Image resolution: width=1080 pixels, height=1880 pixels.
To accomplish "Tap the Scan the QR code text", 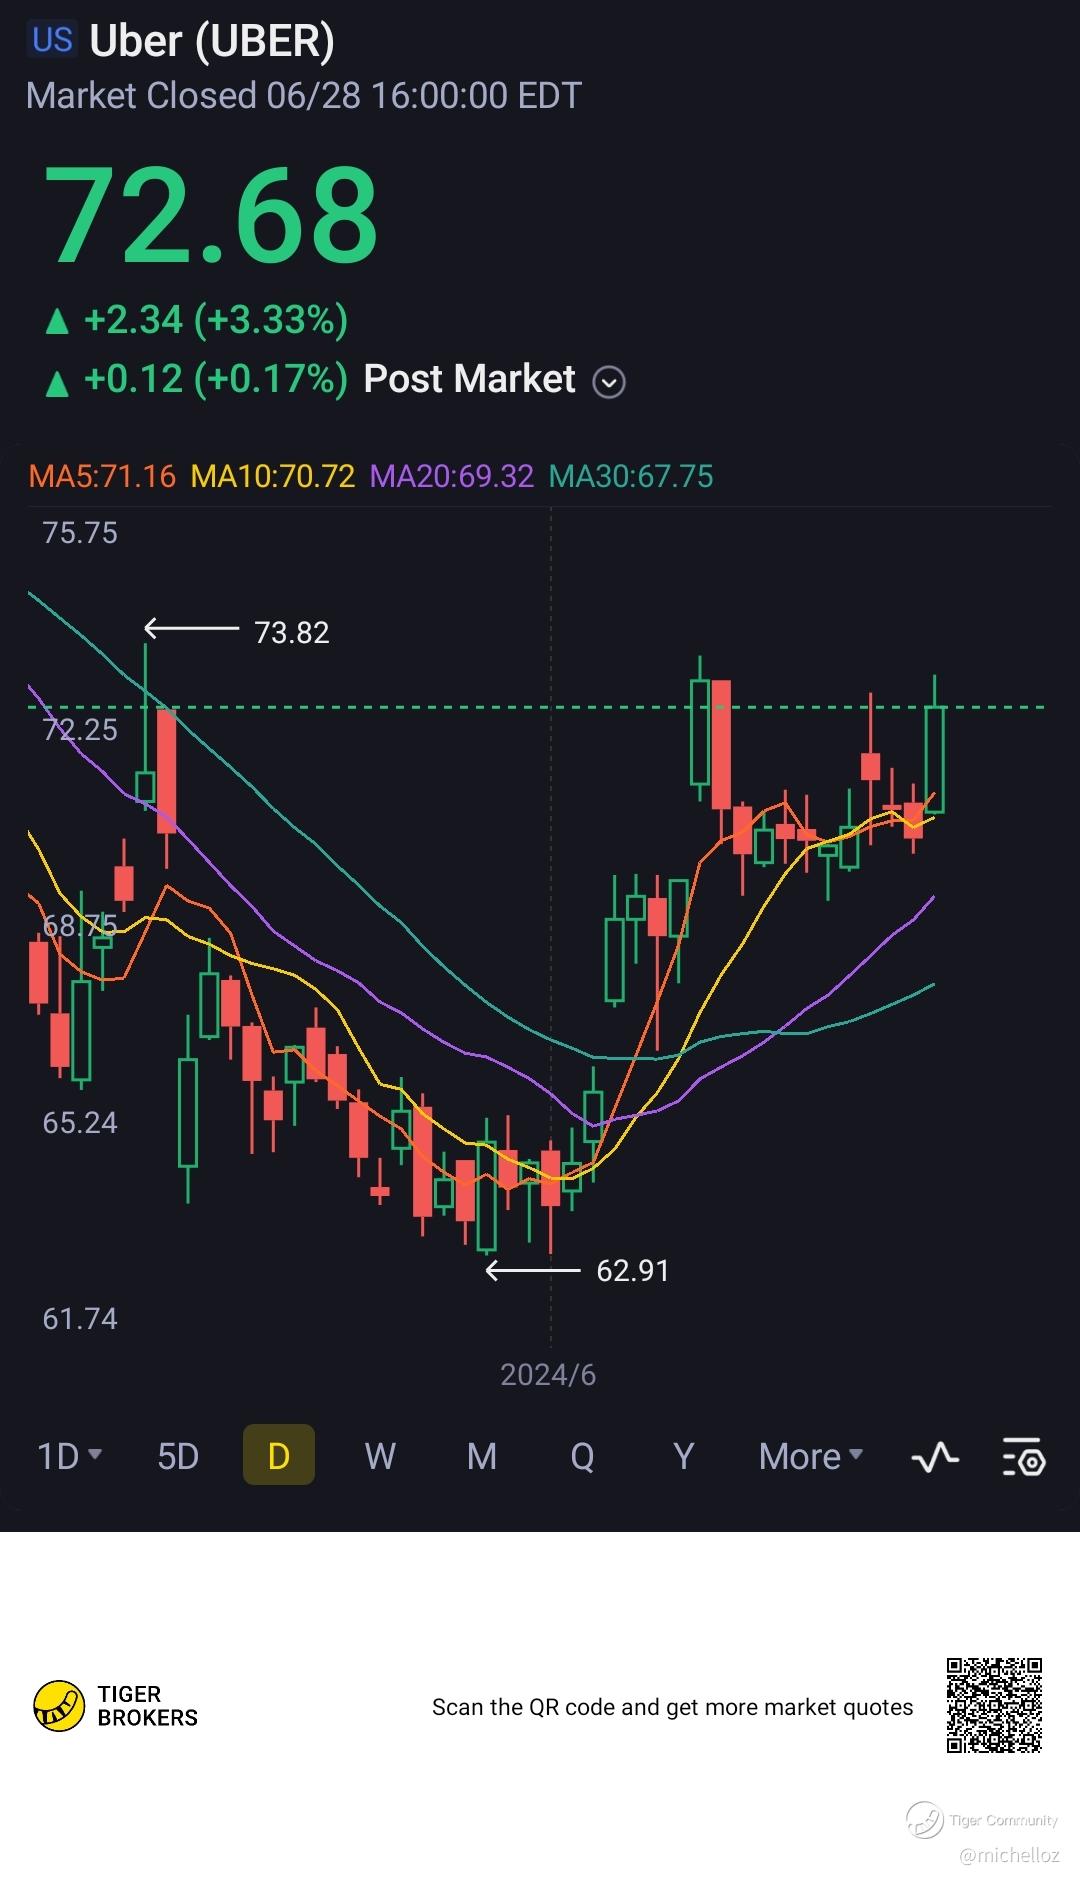I will coord(672,1707).
